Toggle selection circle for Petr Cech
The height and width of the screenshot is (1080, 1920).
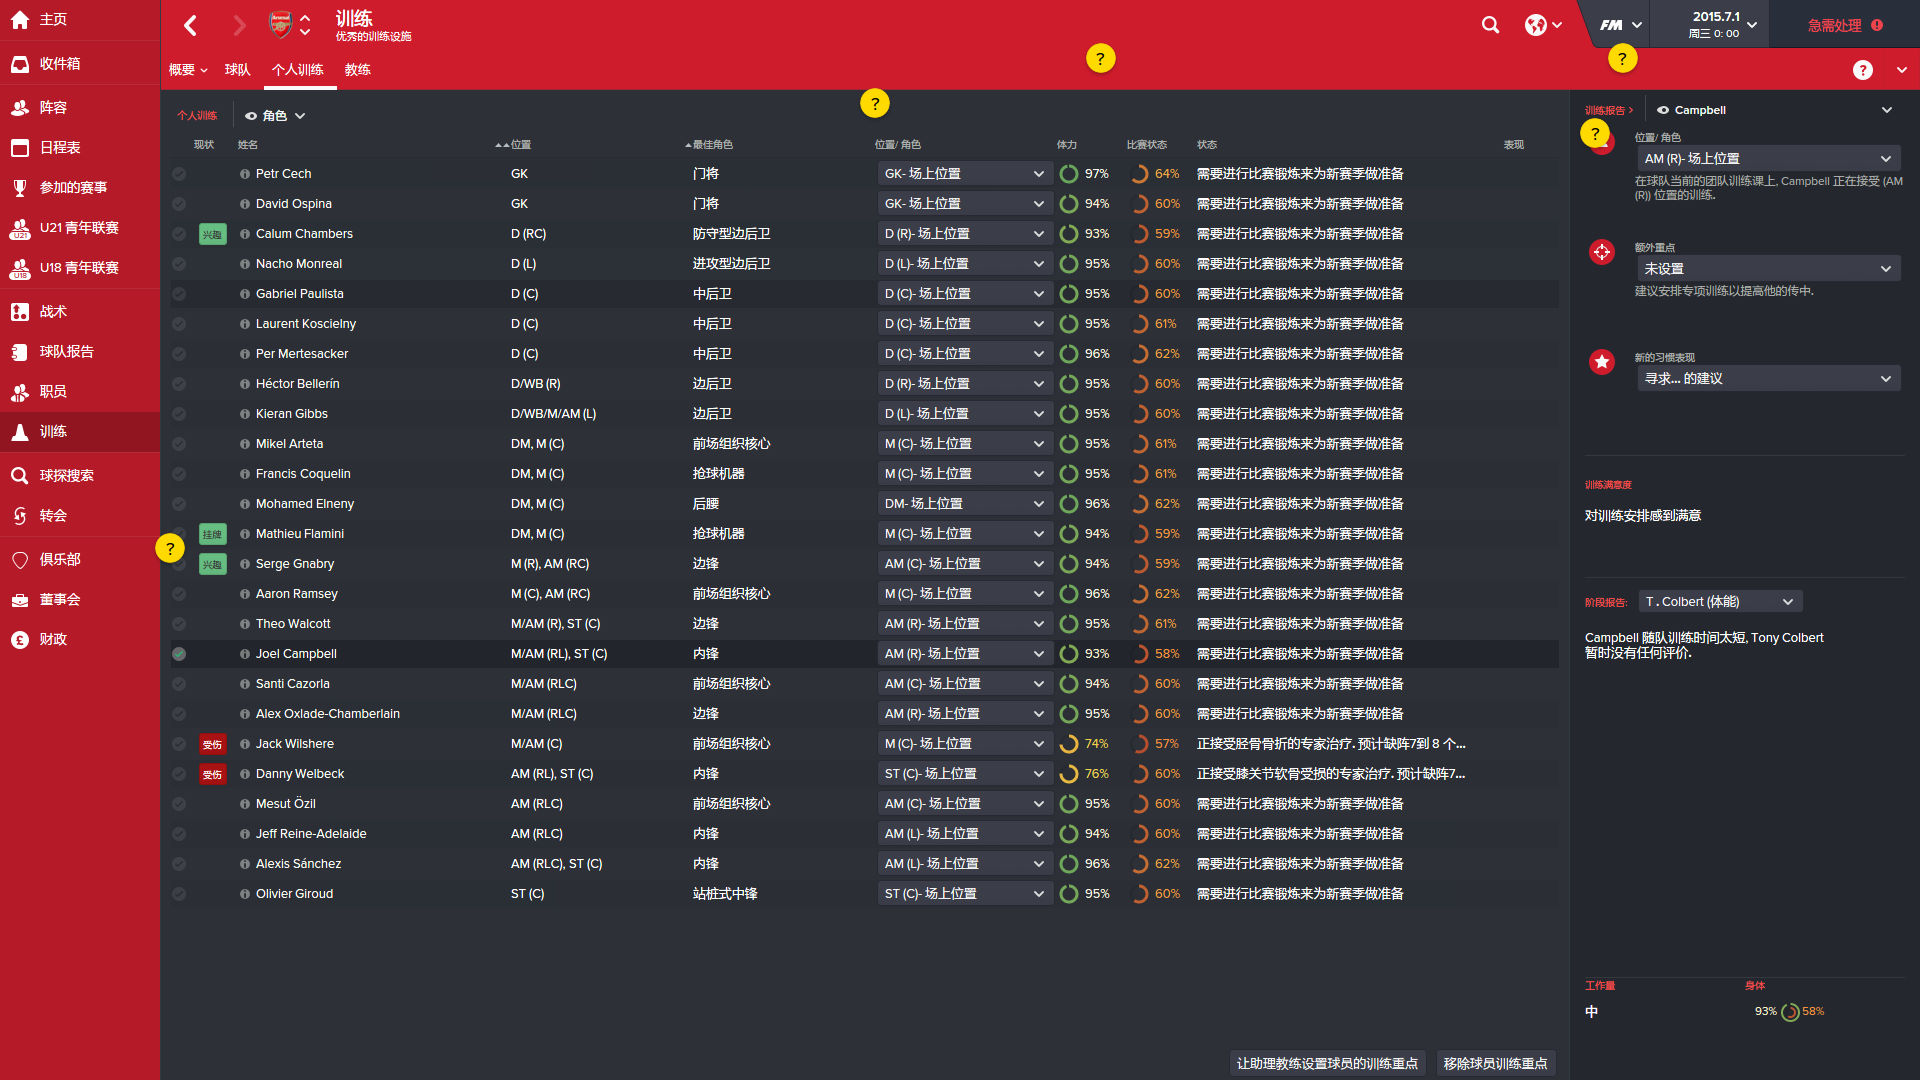[179, 174]
